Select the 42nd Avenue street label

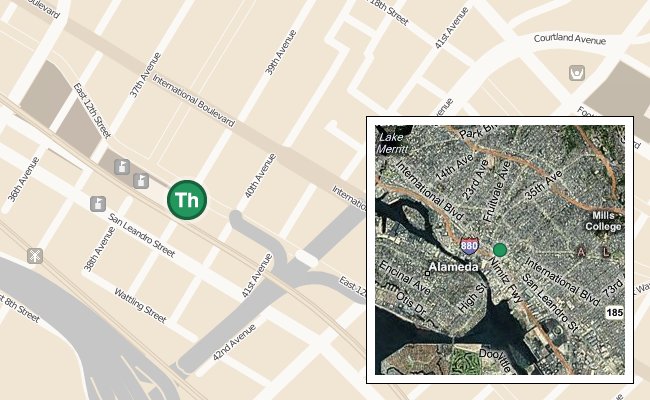234,342
